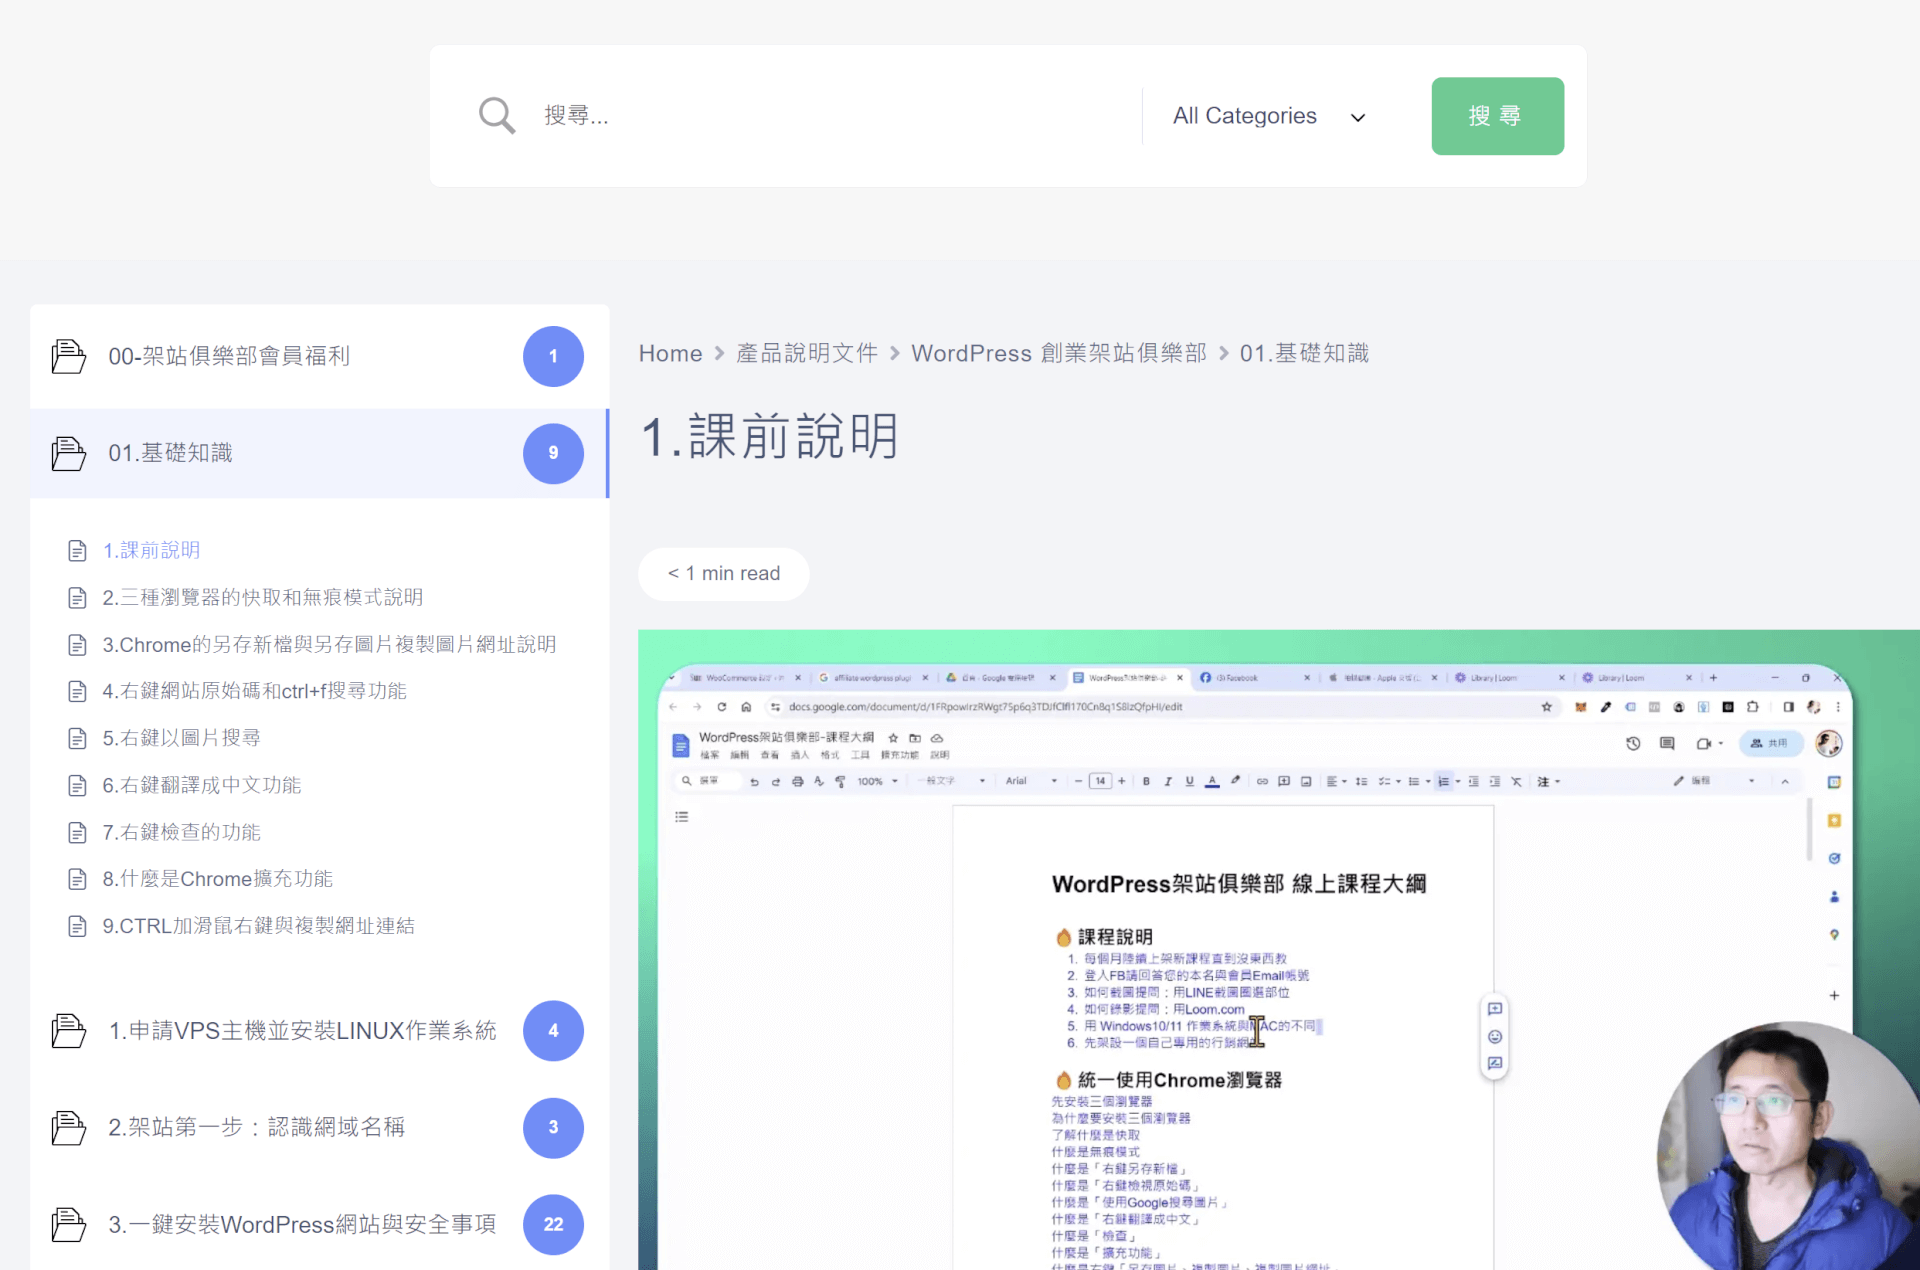Open article 6.右鍵翻譯成中文功能
Viewport: 1920px width, 1270px height.
[x=201, y=785]
